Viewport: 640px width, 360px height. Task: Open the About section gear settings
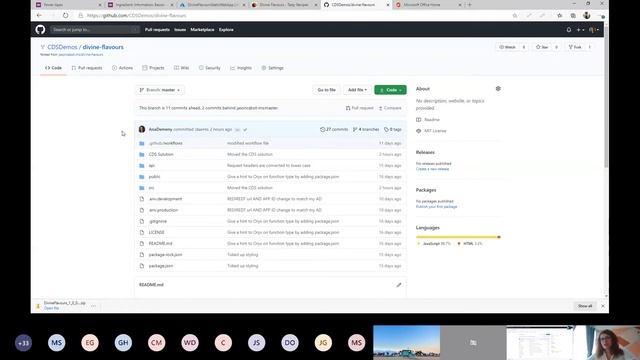(498, 89)
